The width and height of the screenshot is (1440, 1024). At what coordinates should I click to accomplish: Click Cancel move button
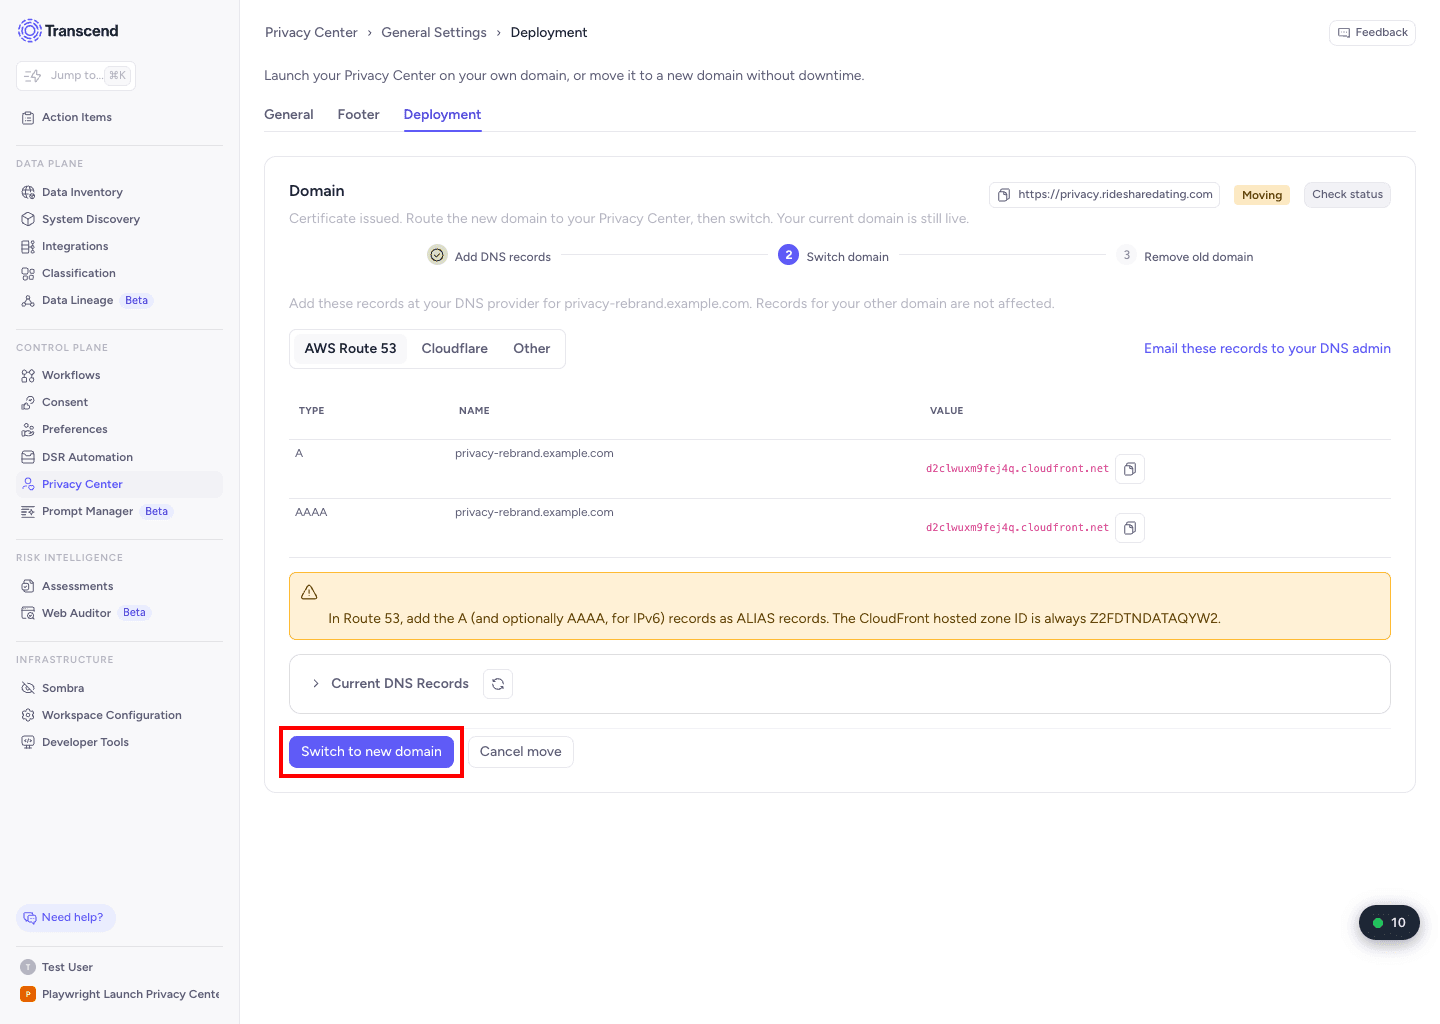(x=521, y=752)
